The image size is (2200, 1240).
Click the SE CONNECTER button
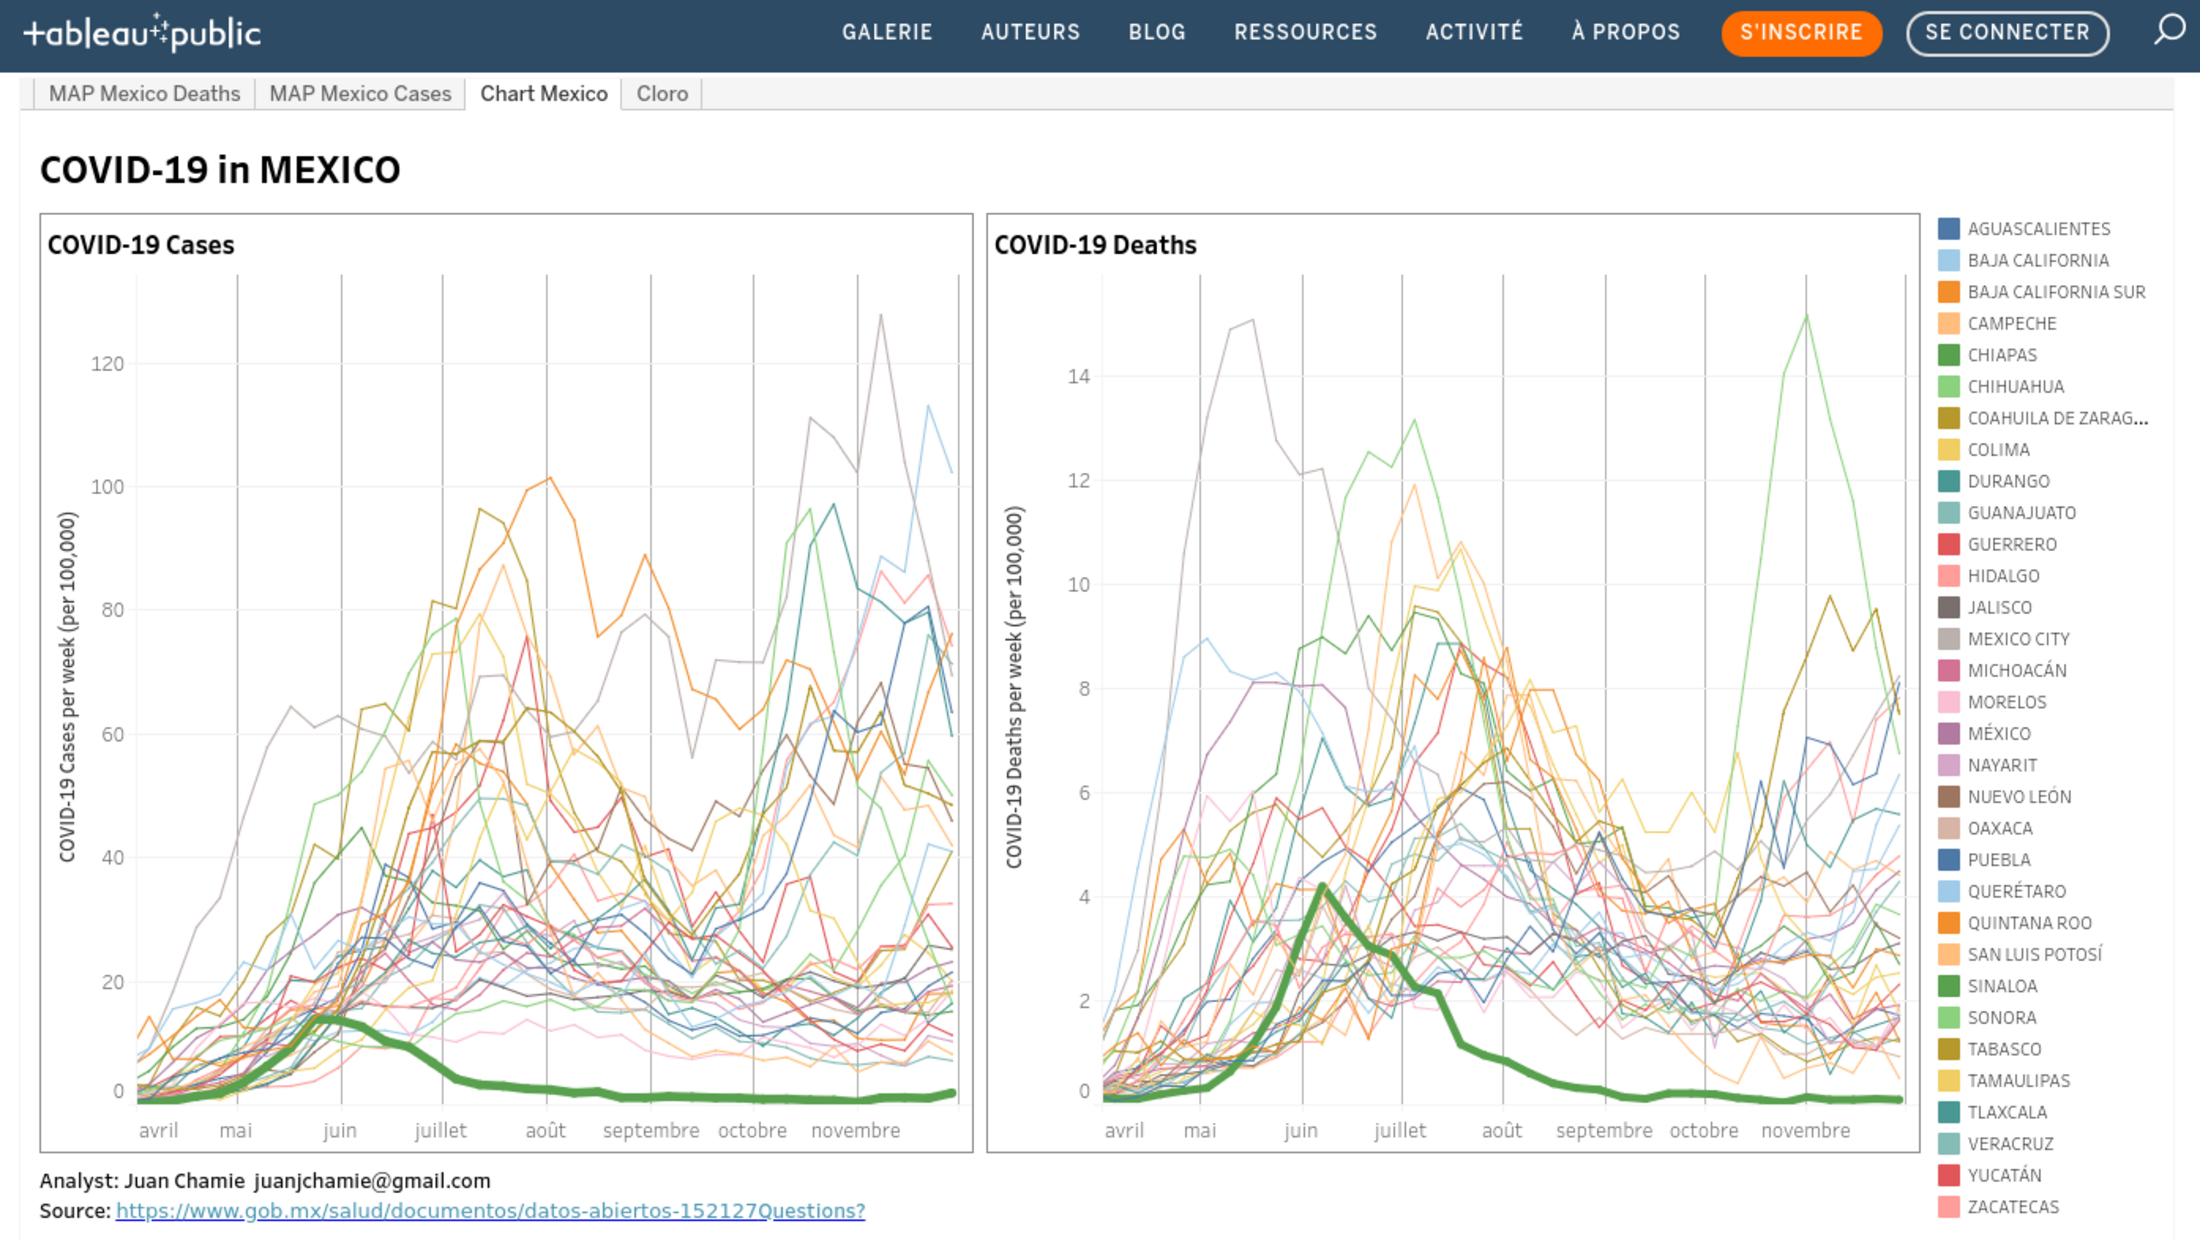click(x=2007, y=32)
